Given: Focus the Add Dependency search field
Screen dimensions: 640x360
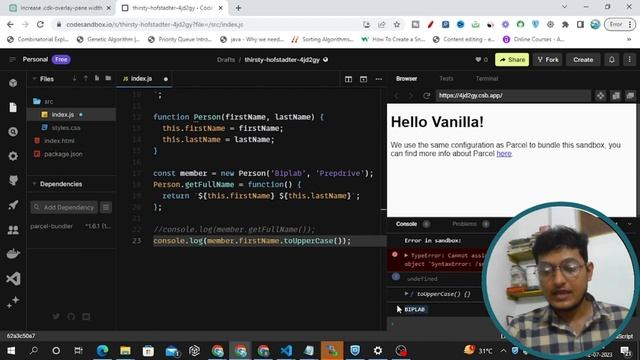Looking at the screenshot, I should tap(64, 207).
